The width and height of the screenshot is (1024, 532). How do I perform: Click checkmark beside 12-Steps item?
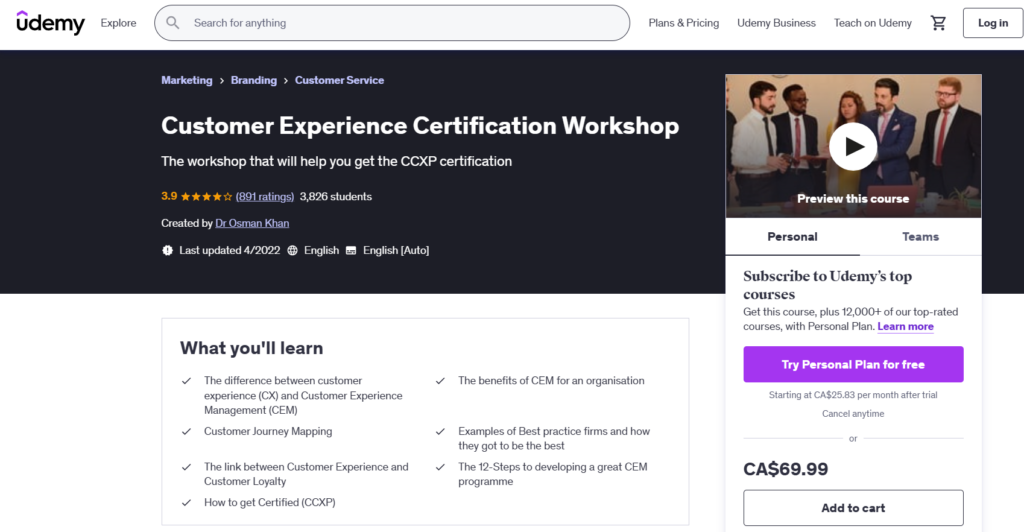(x=440, y=467)
